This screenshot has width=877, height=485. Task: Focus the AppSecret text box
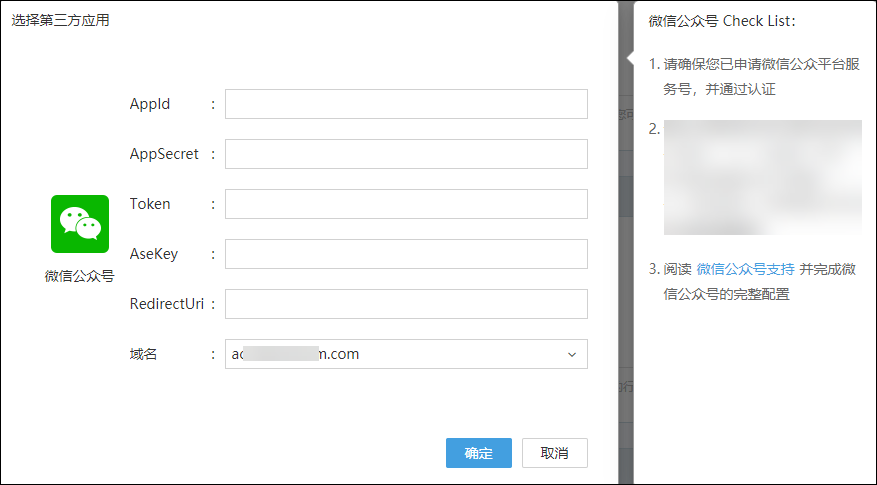pos(406,154)
